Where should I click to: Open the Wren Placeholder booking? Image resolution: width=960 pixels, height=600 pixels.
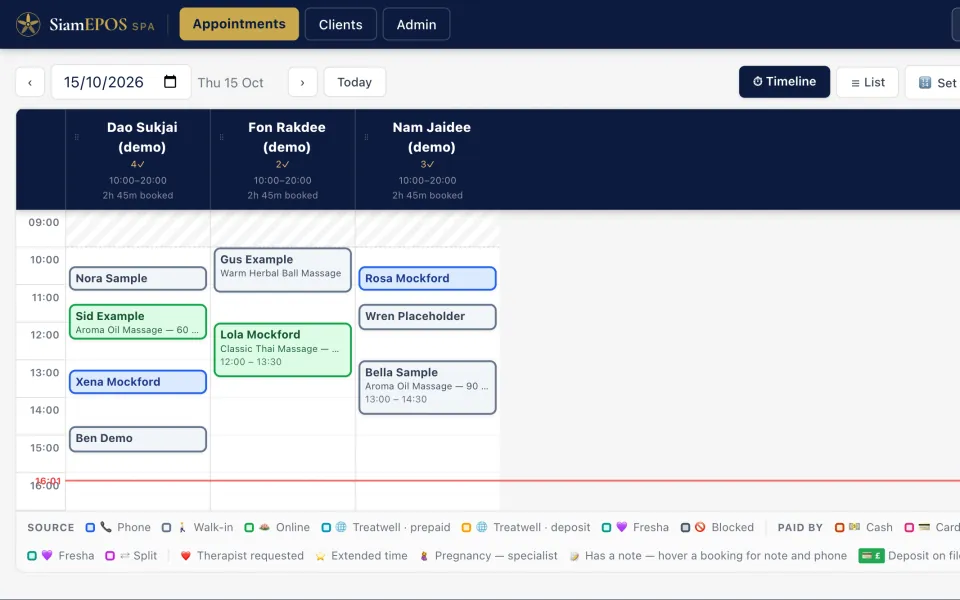427,317
